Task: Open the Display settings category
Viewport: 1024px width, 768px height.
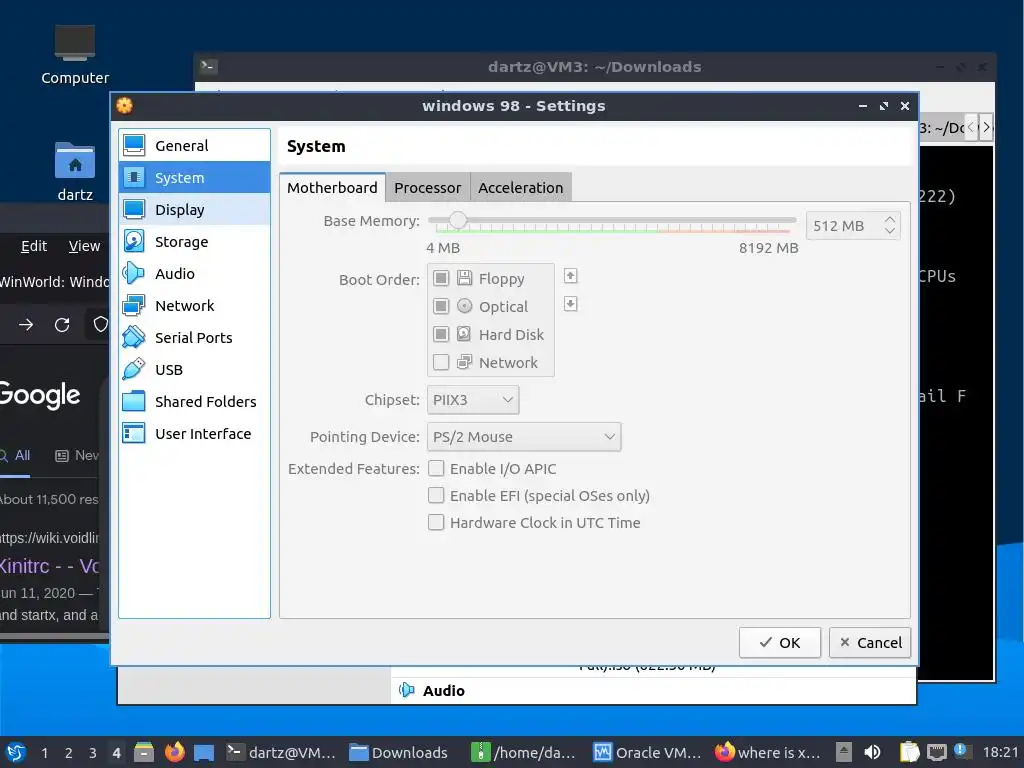Action: (x=194, y=210)
